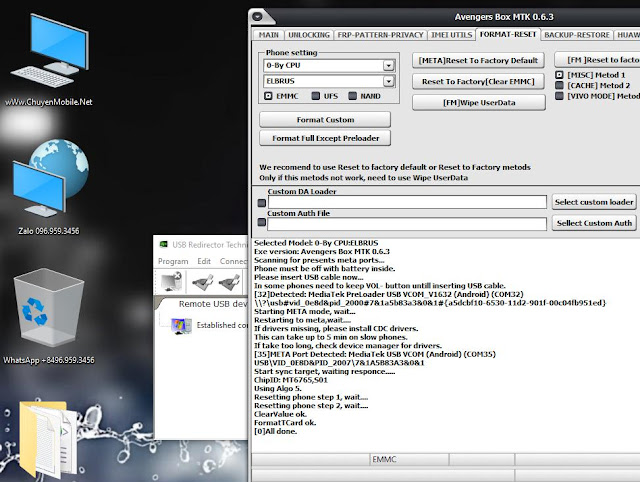Click the Format Custom button
This screenshot has height=482, width=640.
click(325, 120)
